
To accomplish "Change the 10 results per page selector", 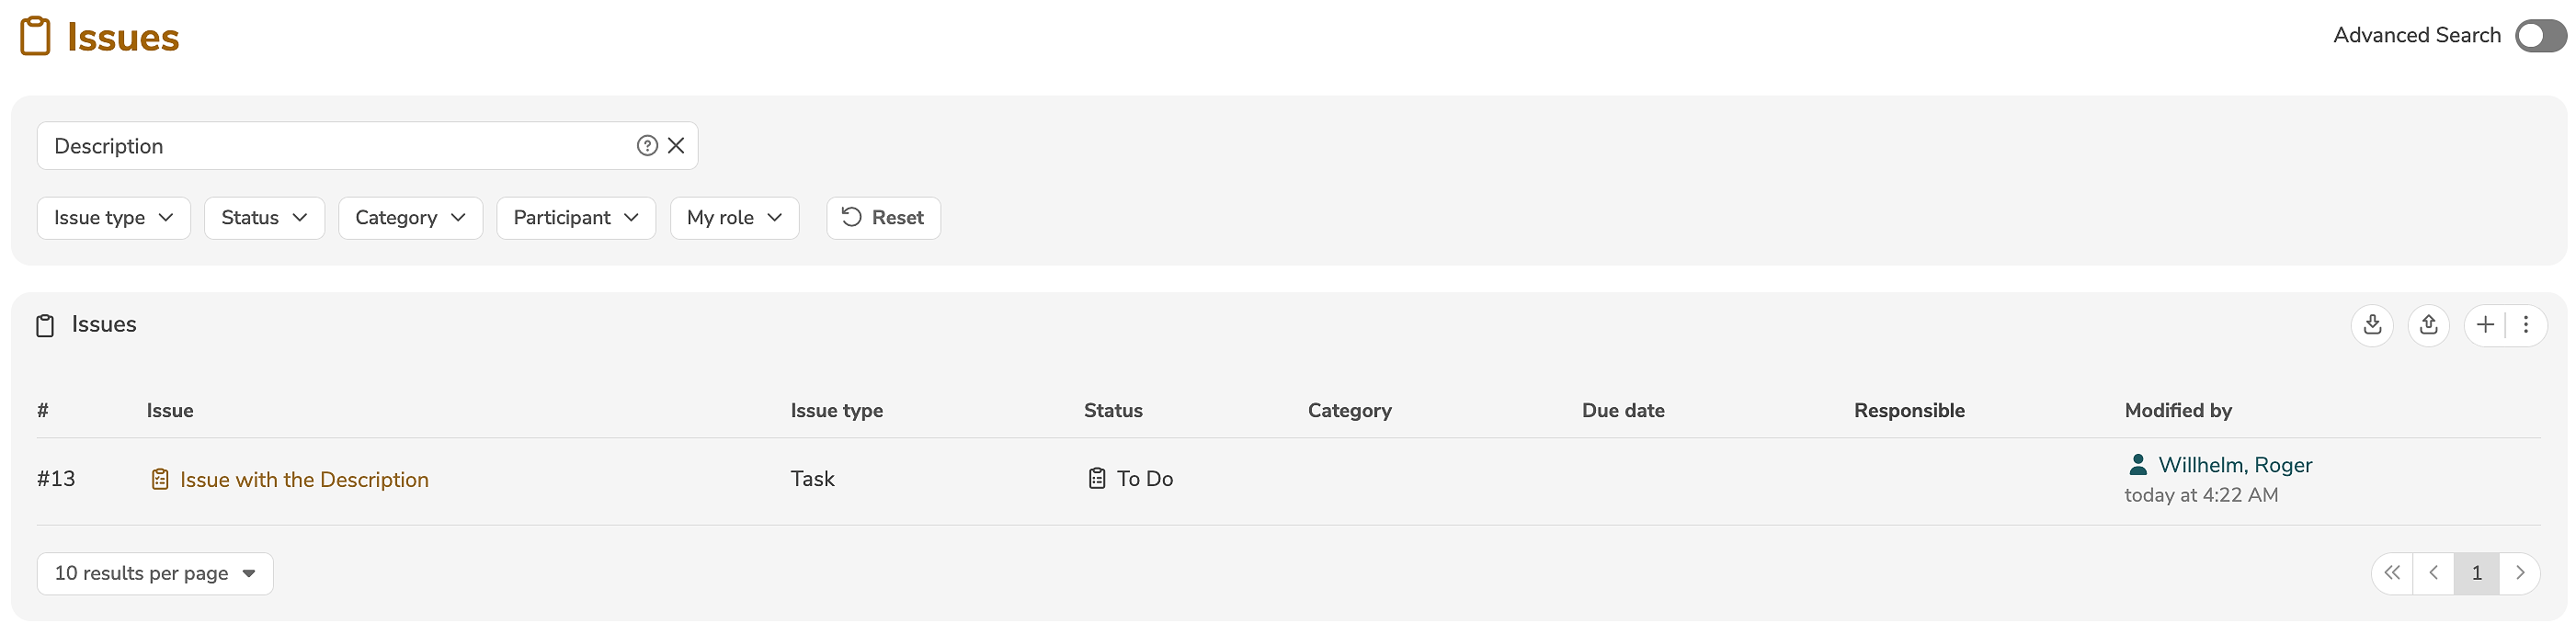I will [x=155, y=574].
